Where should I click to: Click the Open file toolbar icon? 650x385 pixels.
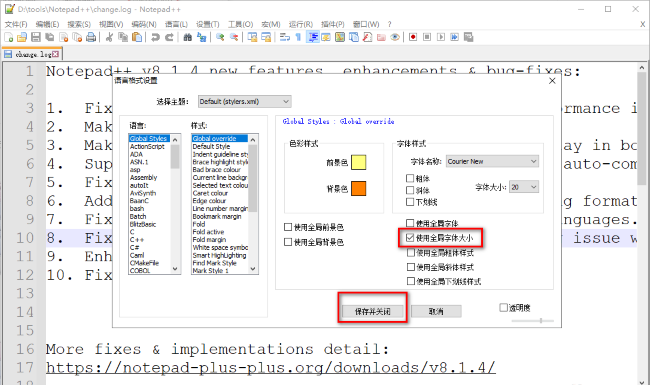coord(22,37)
